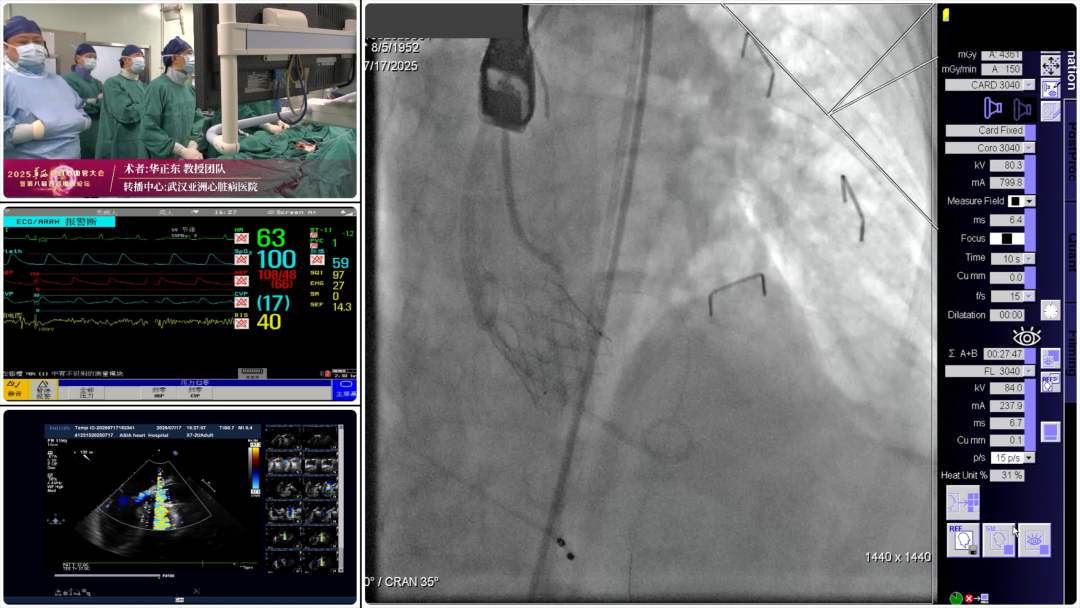1080x608 pixels.
Task: Open the f/s 15 dropdown
Action: coord(1029,296)
